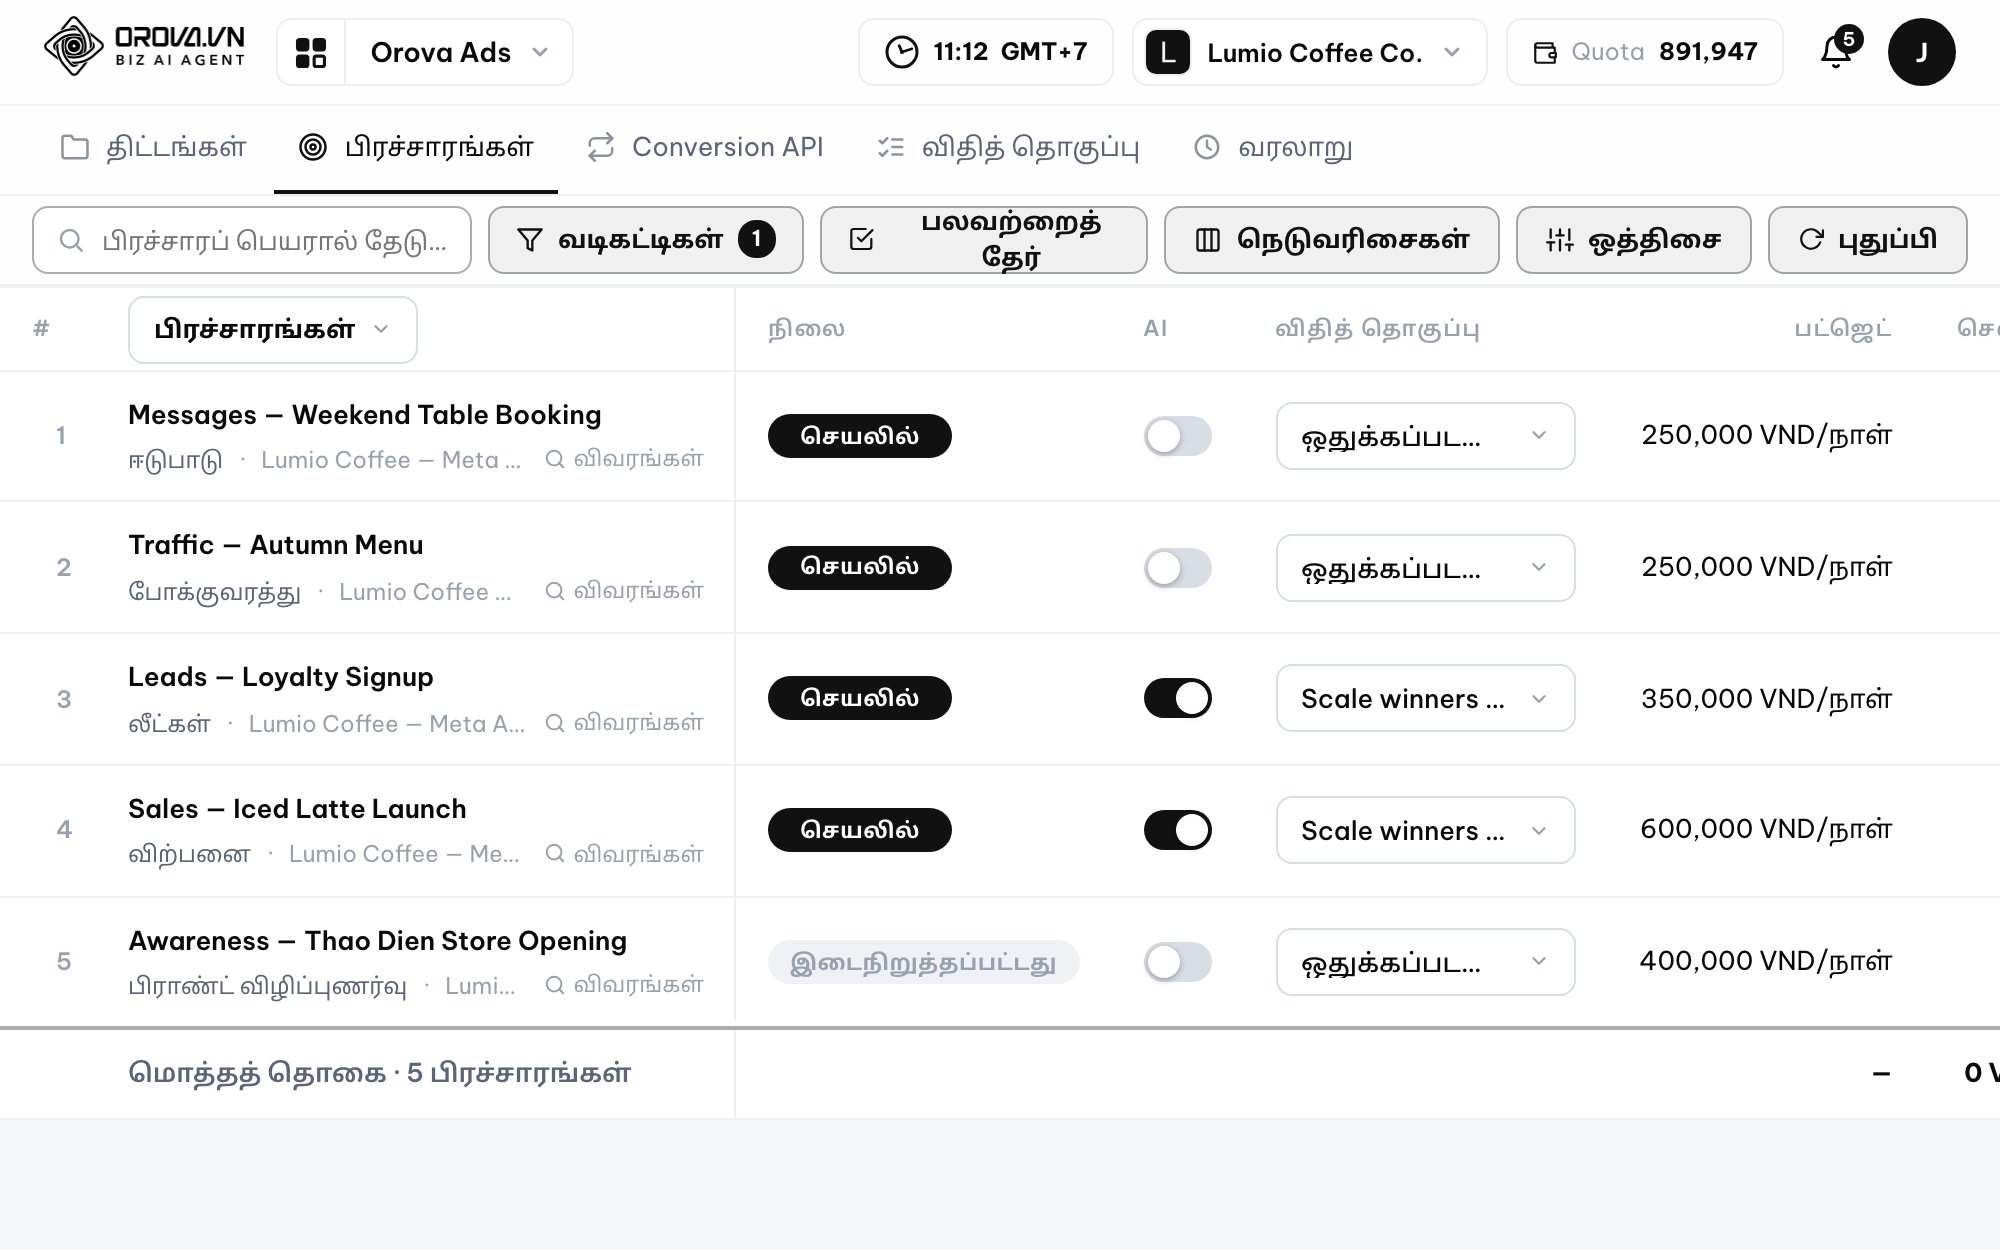The width and height of the screenshot is (2000, 1250).
Task: Enable AI for Traffic – Autumn Menu
Action: tap(1177, 568)
